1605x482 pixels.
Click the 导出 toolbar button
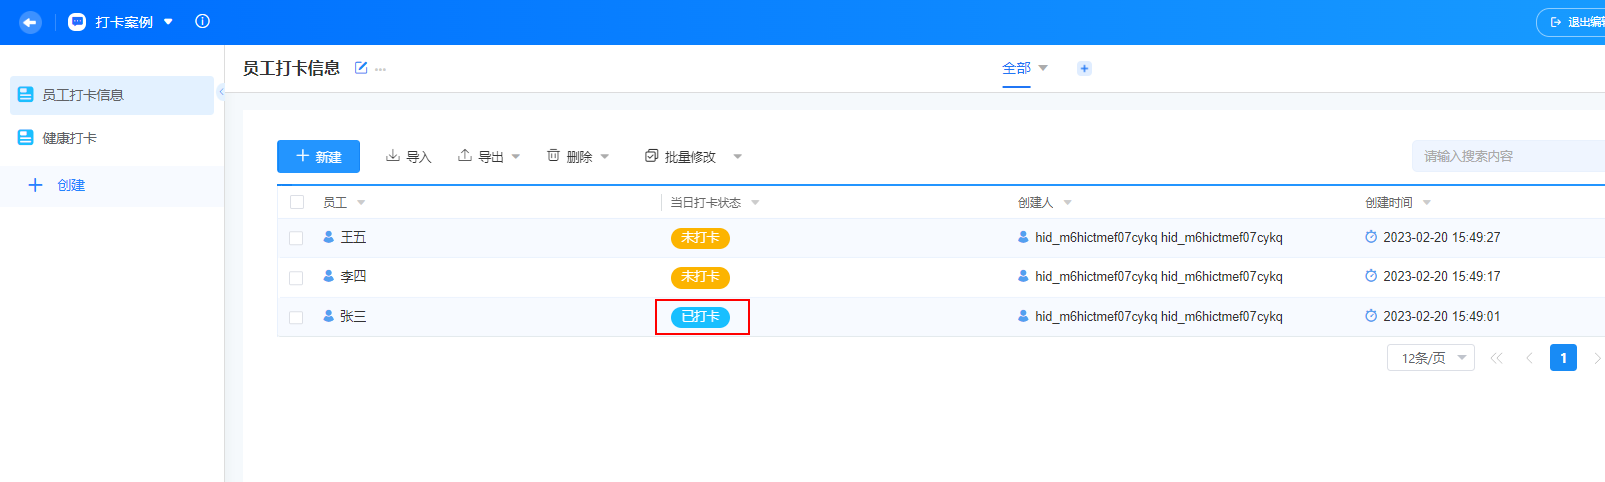tap(481, 156)
